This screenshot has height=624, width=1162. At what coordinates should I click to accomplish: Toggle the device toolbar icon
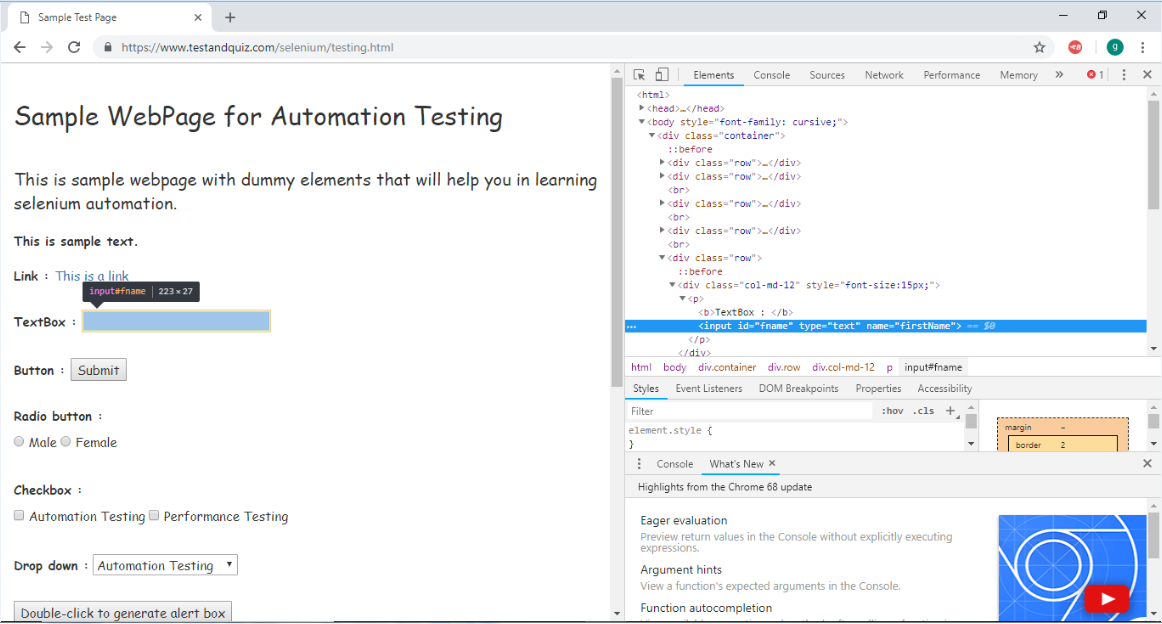(661, 75)
